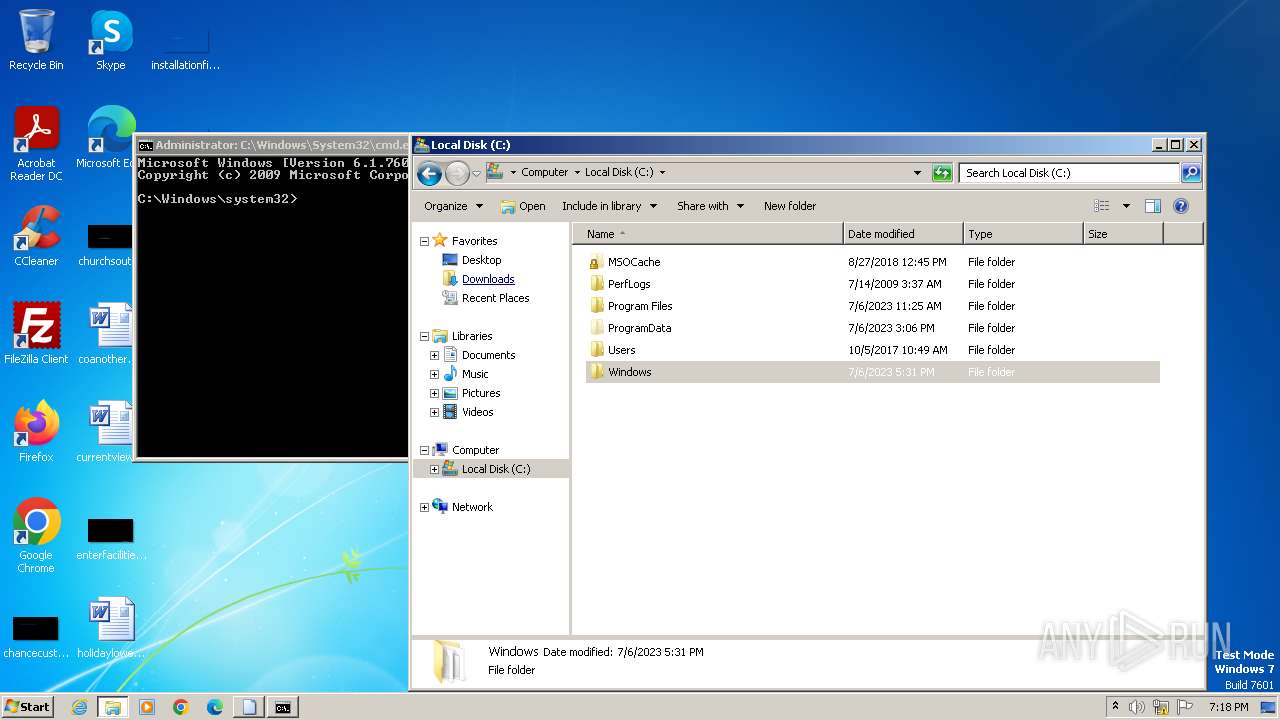This screenshot has width=1280, height=720.
Task: Select the PerfLogs folder
Action: click(629, 284)
